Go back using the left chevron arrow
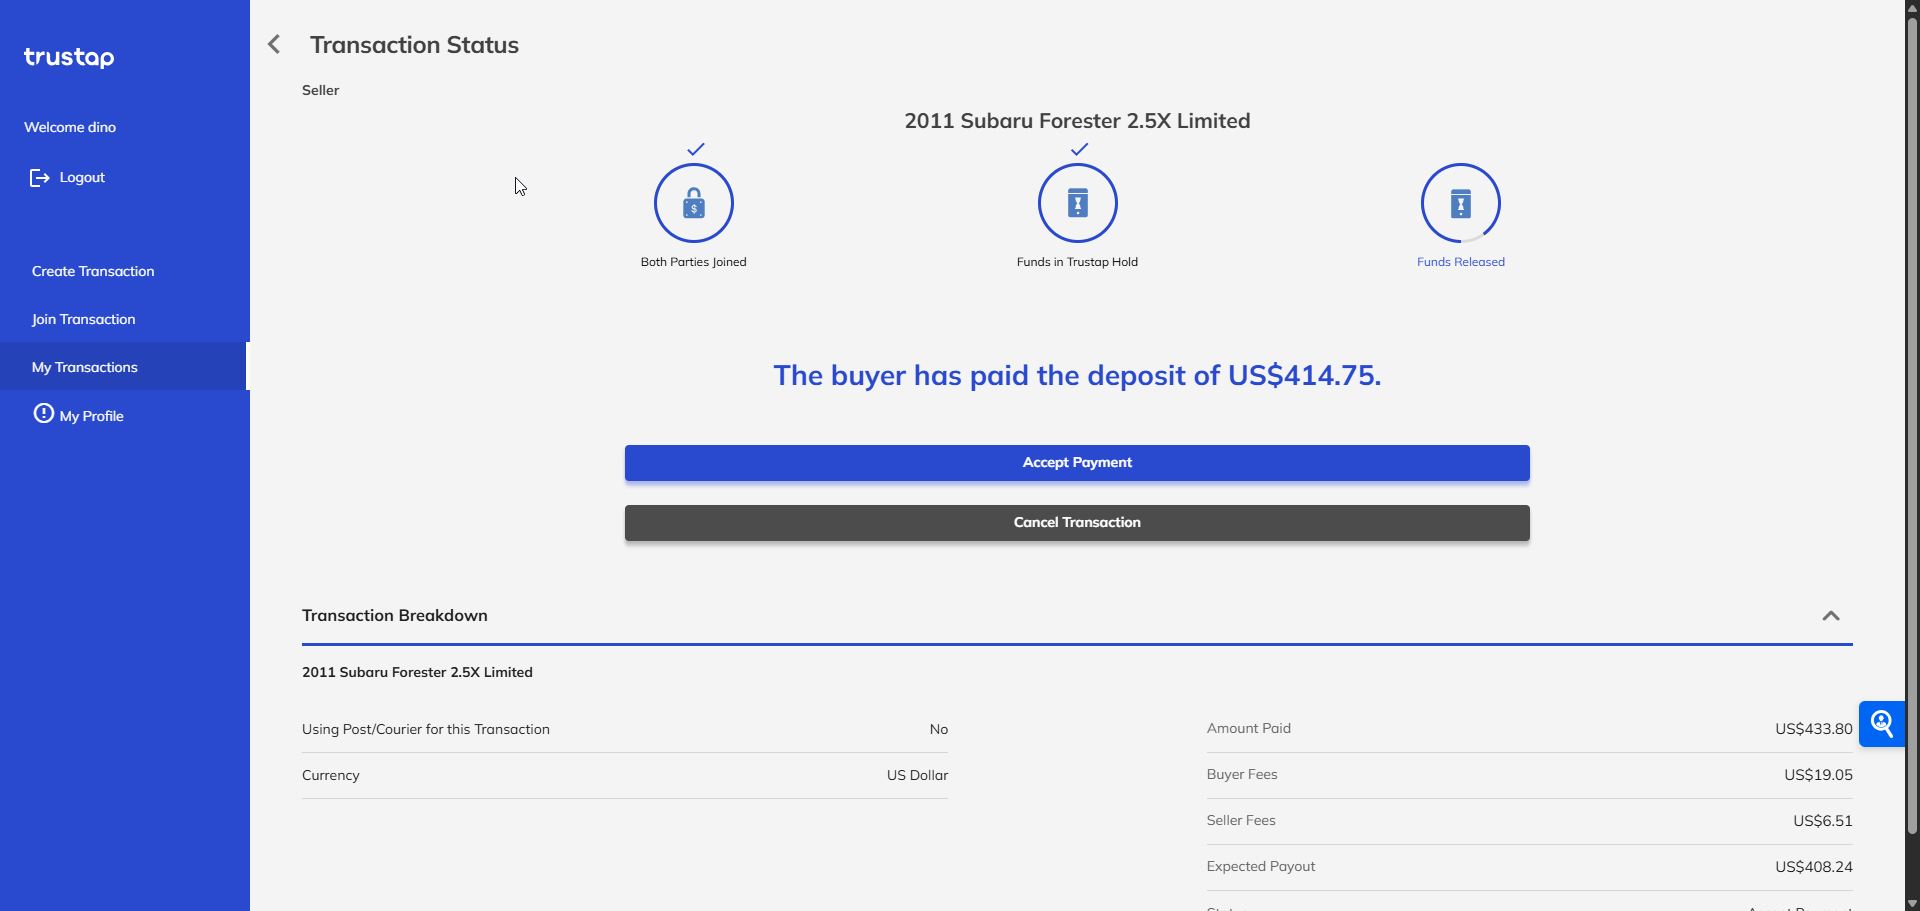 274,45
